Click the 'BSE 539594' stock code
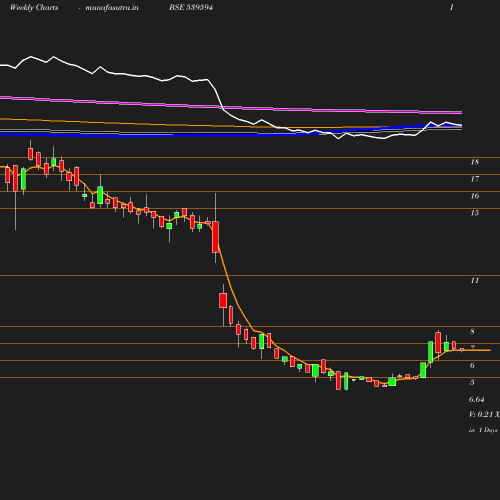This screenshot has width=500, height=500. [191, 8]
